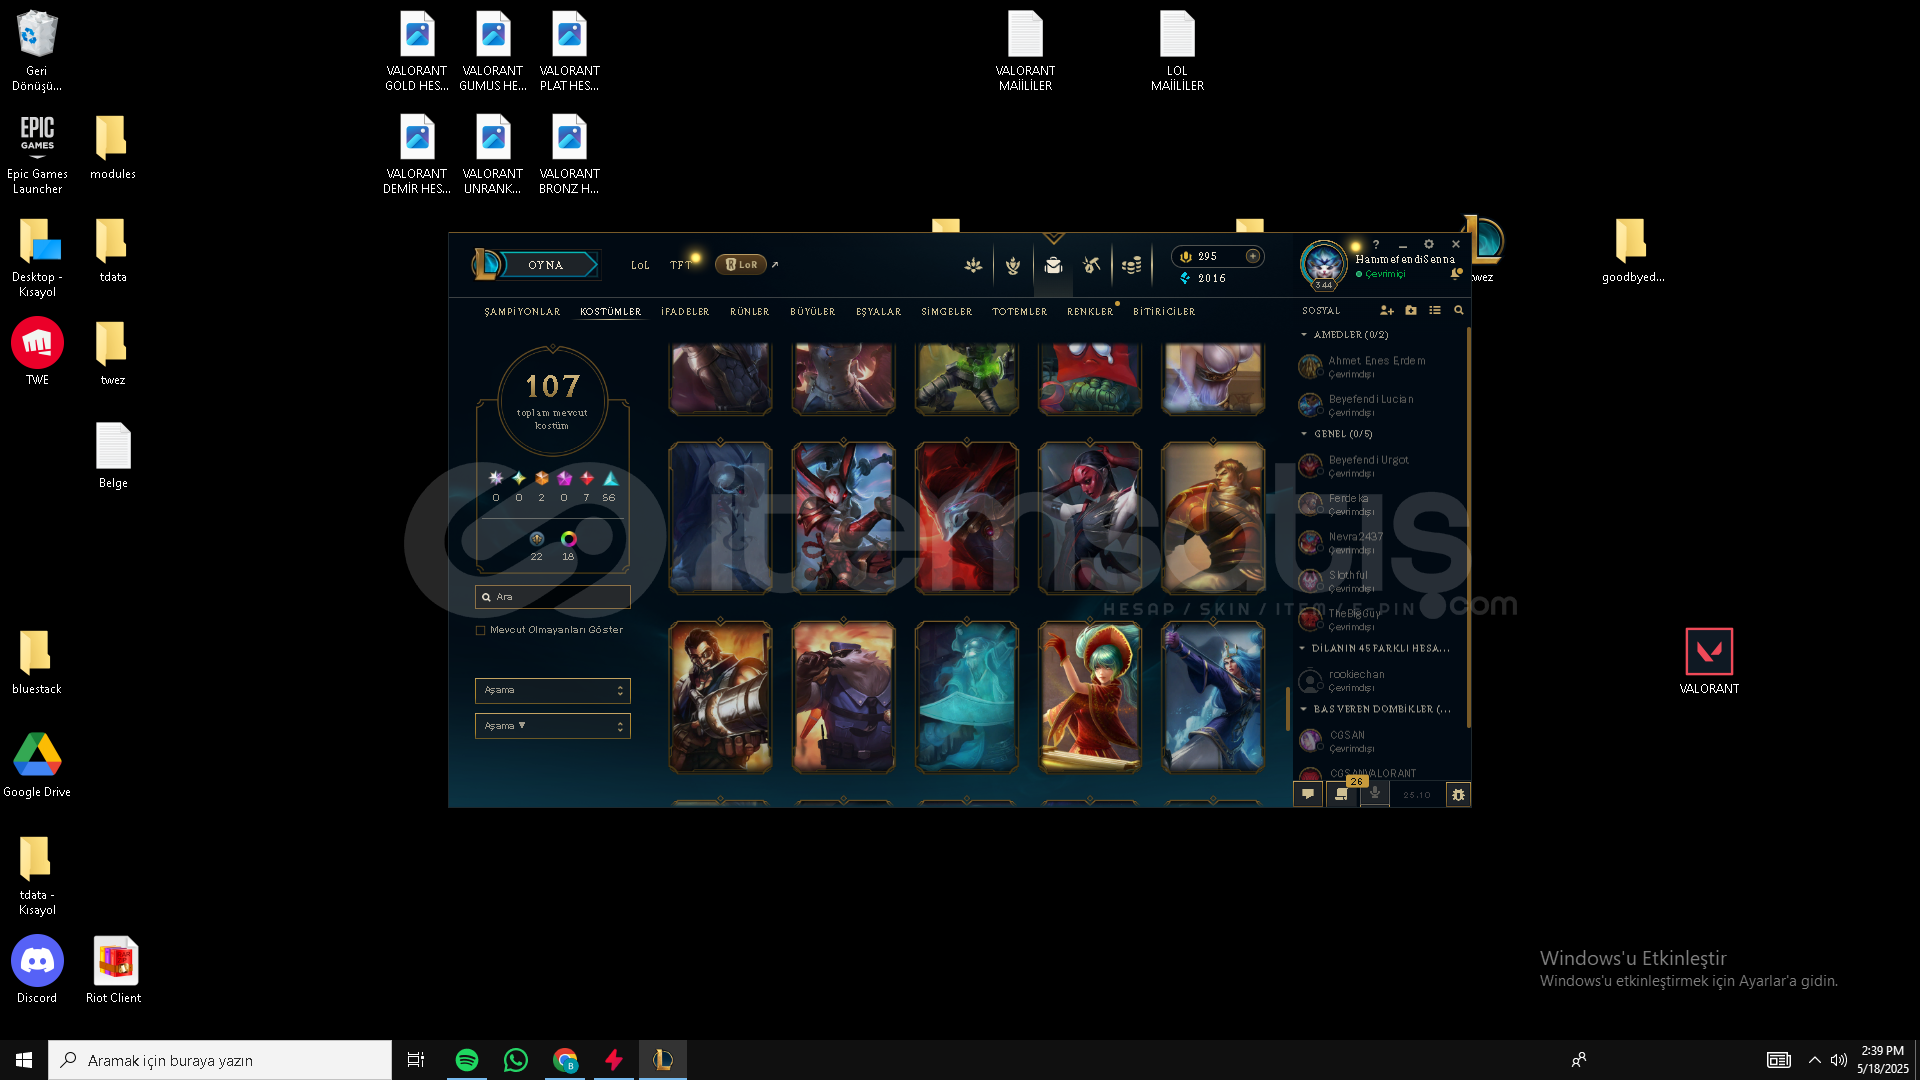Open the first Aşama dropdown
The image size is (1920, 1080).
pos(552,690)
